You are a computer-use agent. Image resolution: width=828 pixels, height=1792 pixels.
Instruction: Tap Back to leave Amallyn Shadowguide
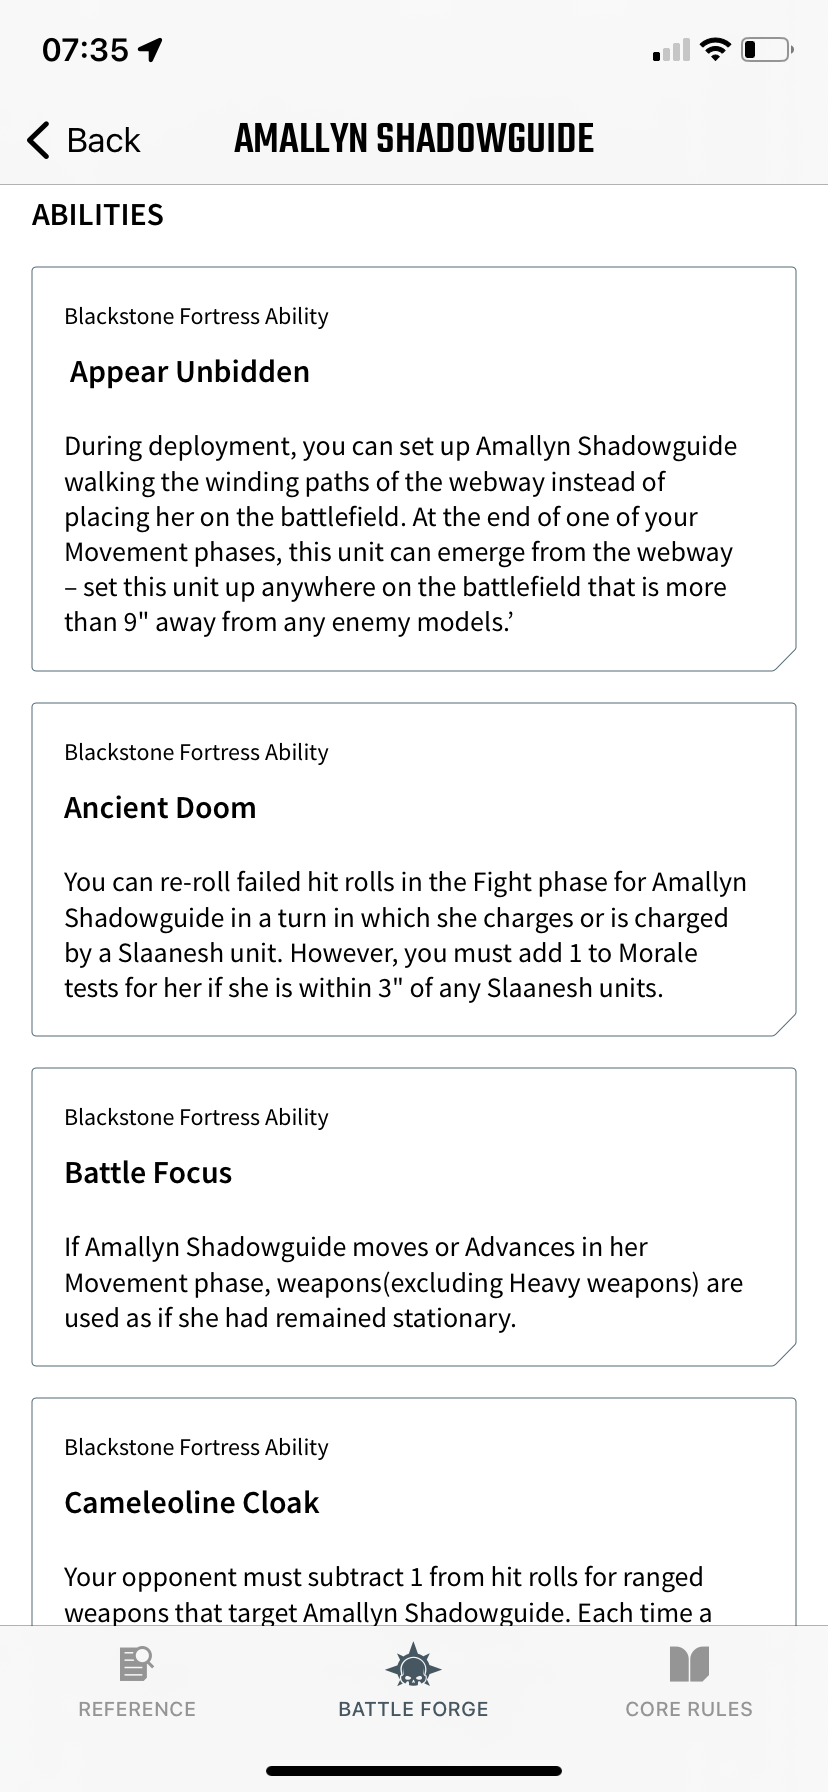coord(85,140)
